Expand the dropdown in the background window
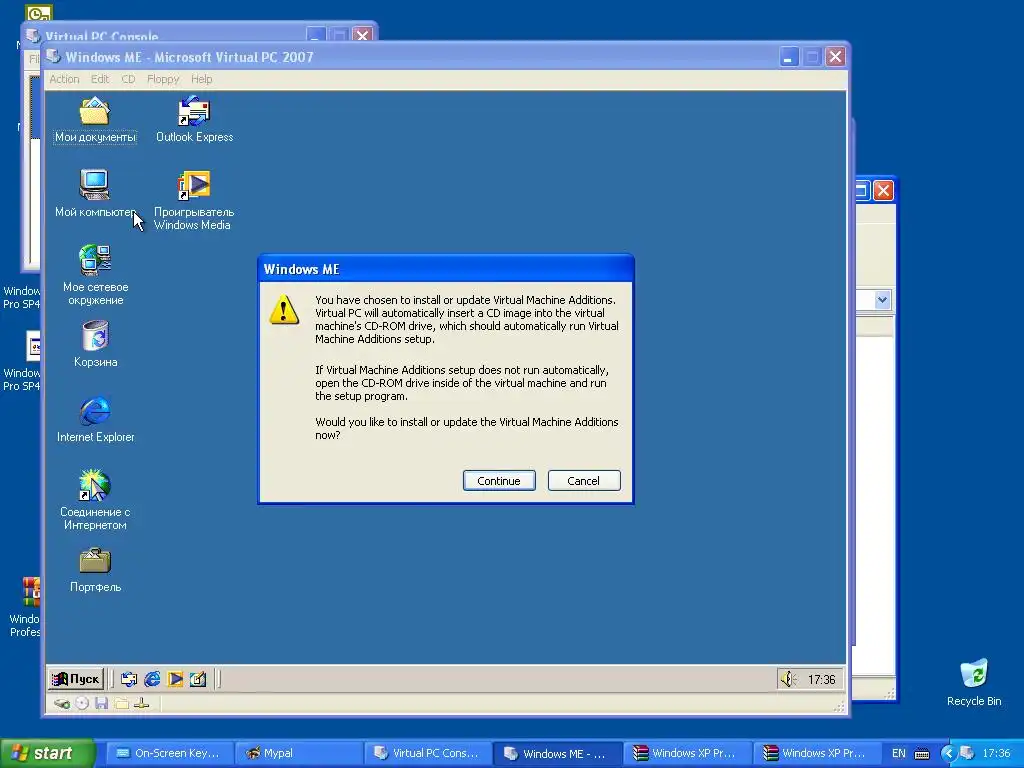 [882, 300]
